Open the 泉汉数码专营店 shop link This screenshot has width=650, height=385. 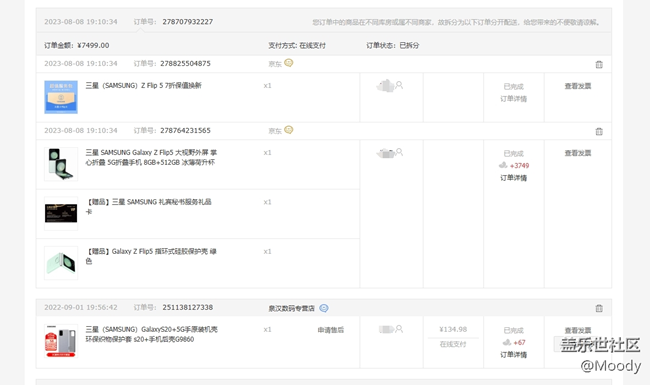coord(291,308)
